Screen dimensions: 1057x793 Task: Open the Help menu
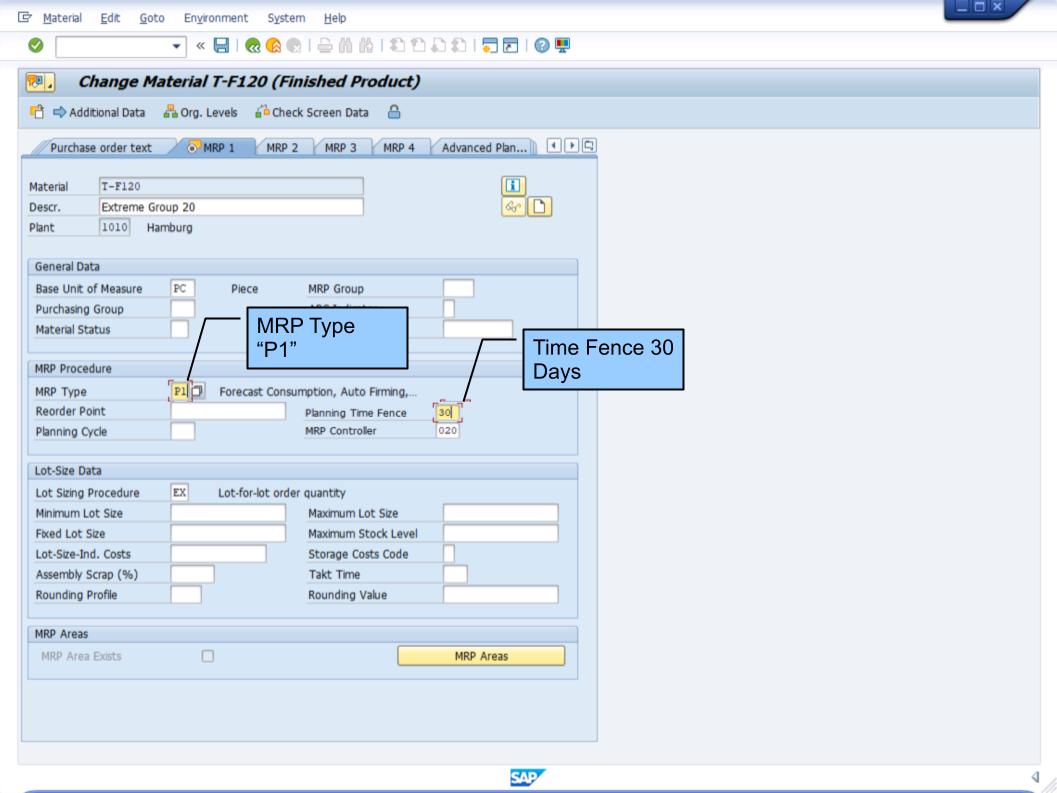334,18
